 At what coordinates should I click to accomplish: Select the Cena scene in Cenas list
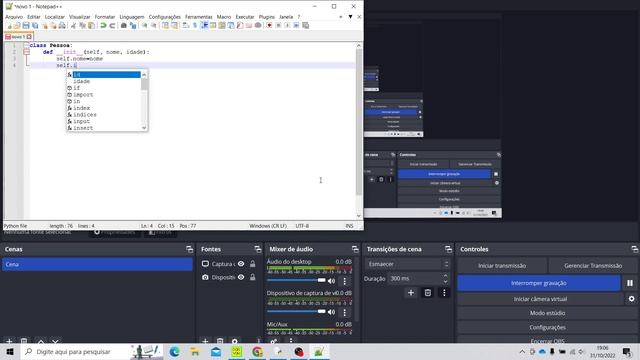[97, 264]
